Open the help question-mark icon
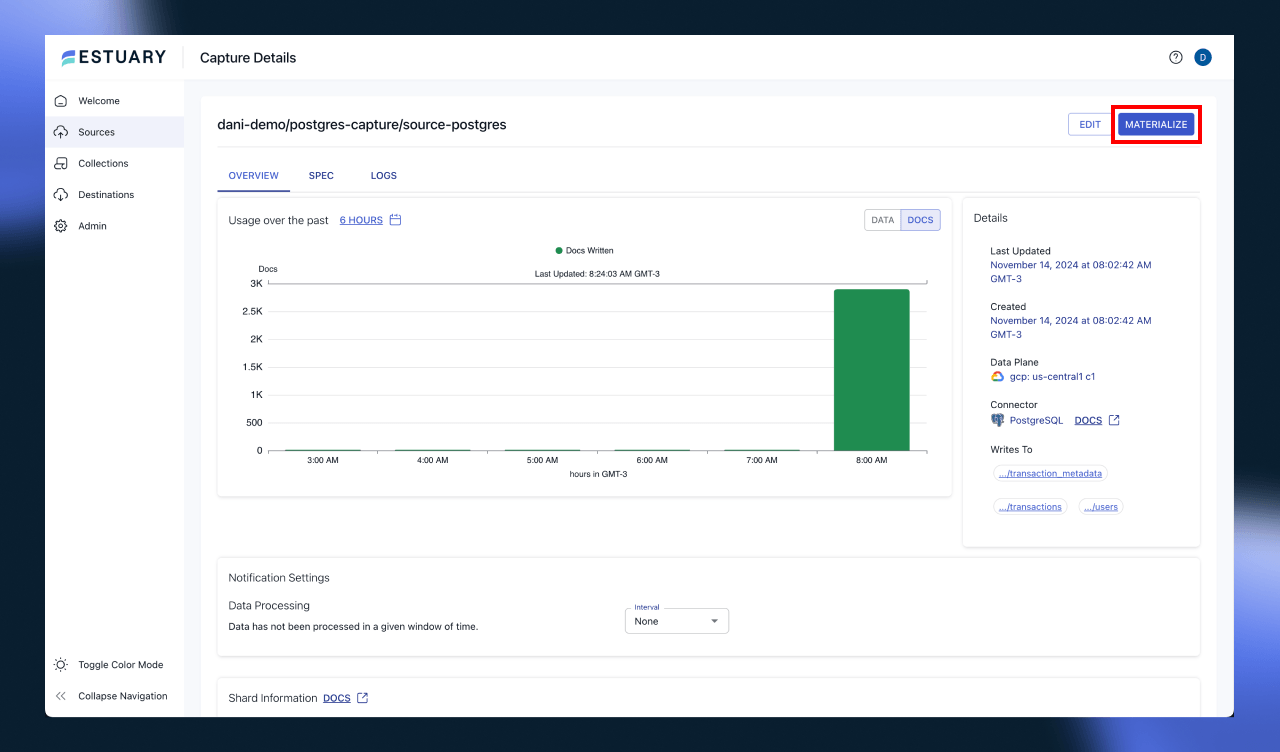The height and width of the screenshot is (752, 1280). pyautogui.click(x=1176, y=57)
